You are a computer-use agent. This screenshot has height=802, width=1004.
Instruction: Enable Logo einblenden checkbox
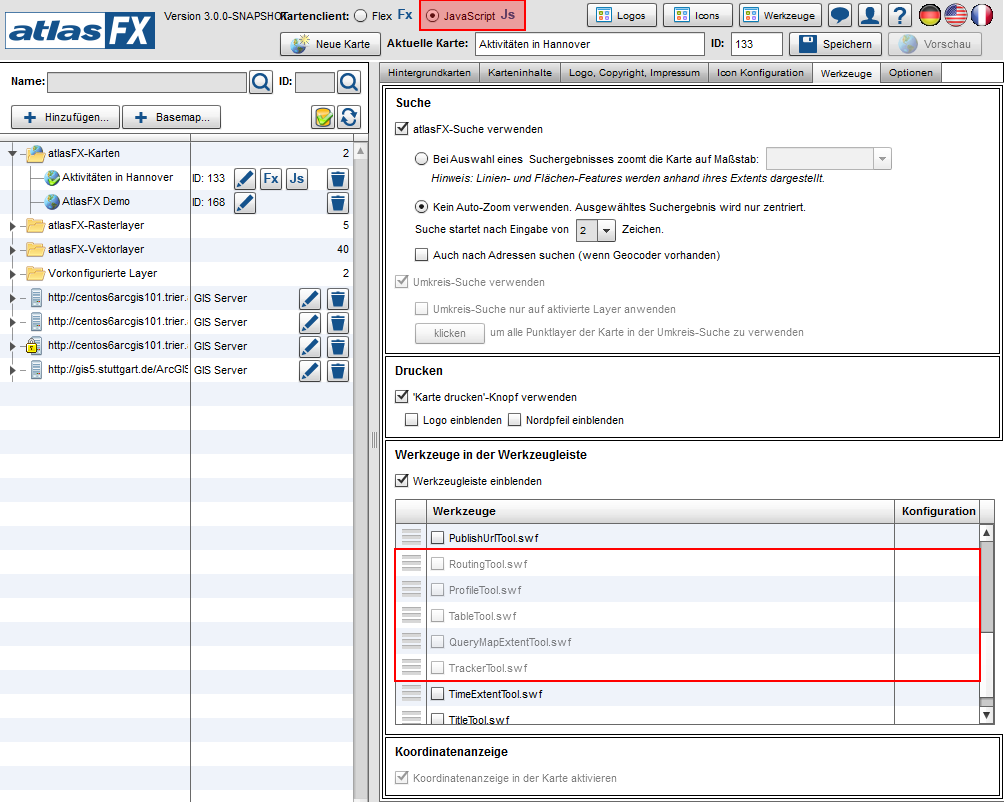pyautogui.click(x=412, y=420)
